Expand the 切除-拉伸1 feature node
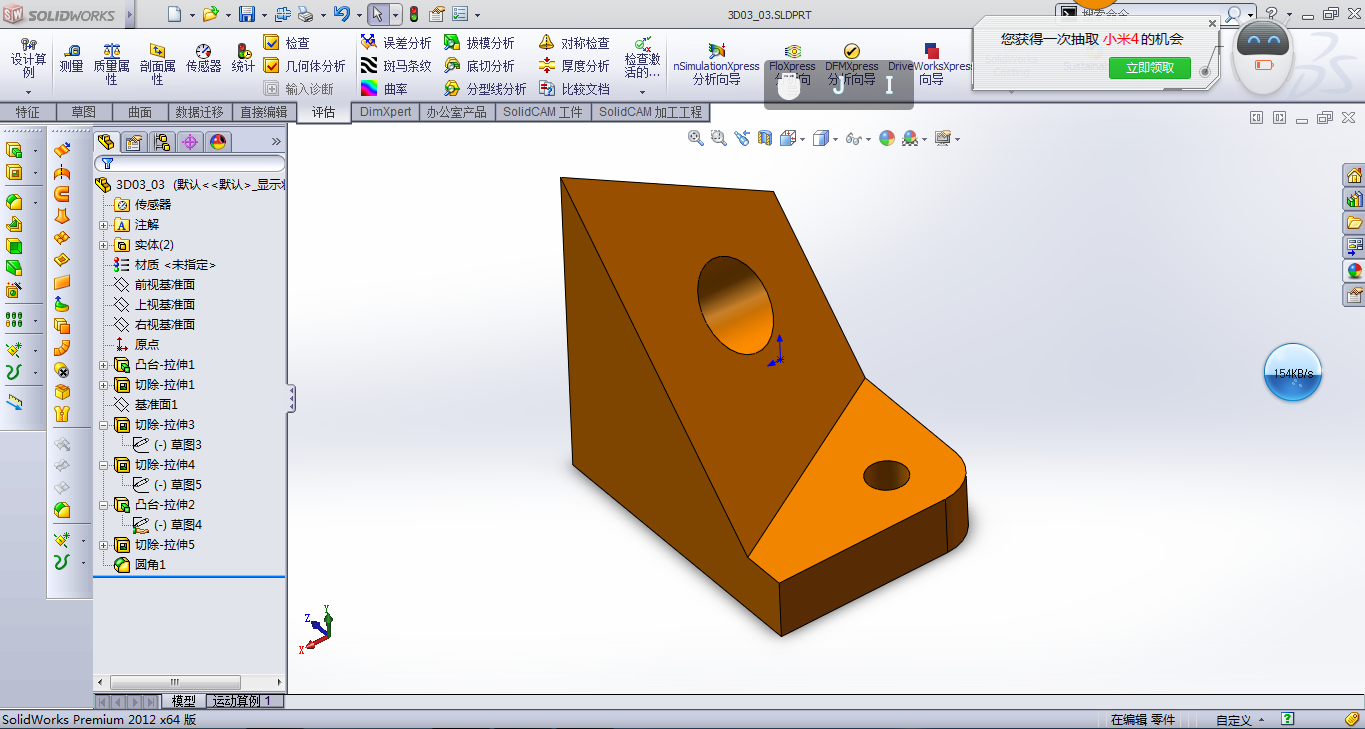 pos(104,385)
